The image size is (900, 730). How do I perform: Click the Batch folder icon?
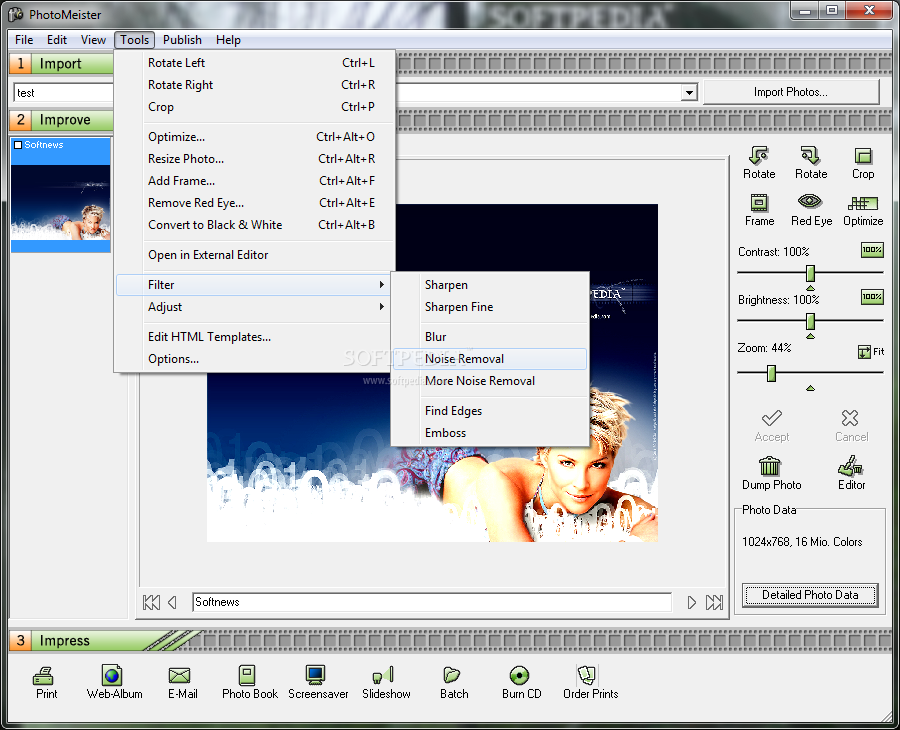click(x=452, y=675)
